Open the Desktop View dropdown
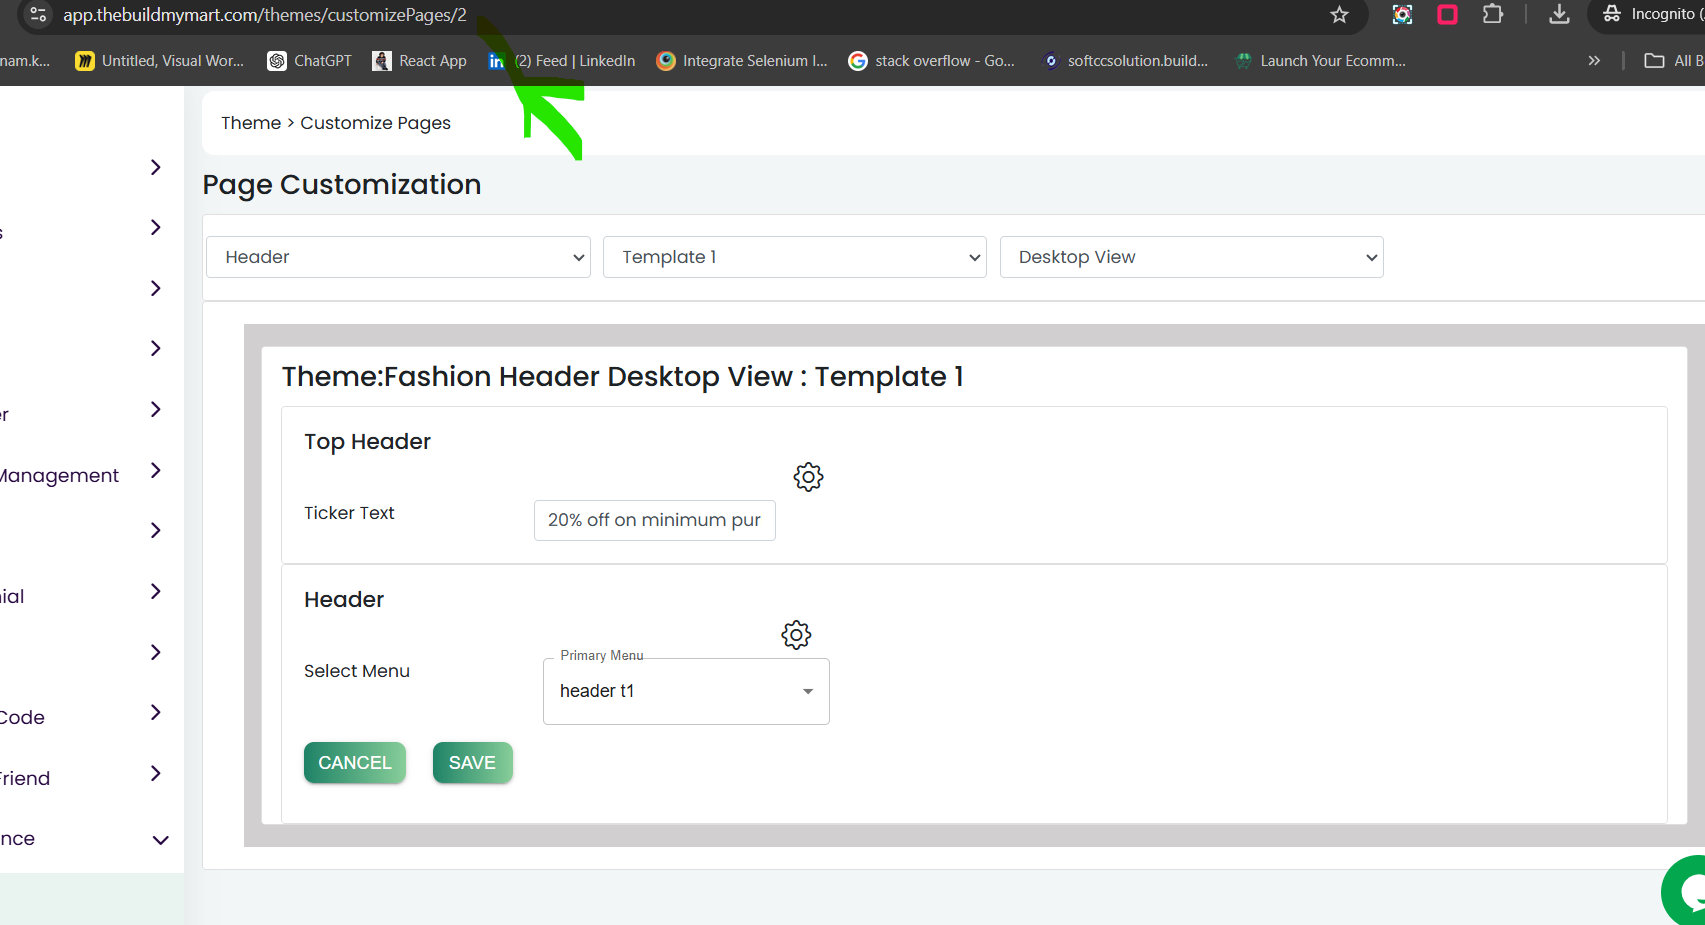Screen dimensions: 1705x925 (1192, 257)
